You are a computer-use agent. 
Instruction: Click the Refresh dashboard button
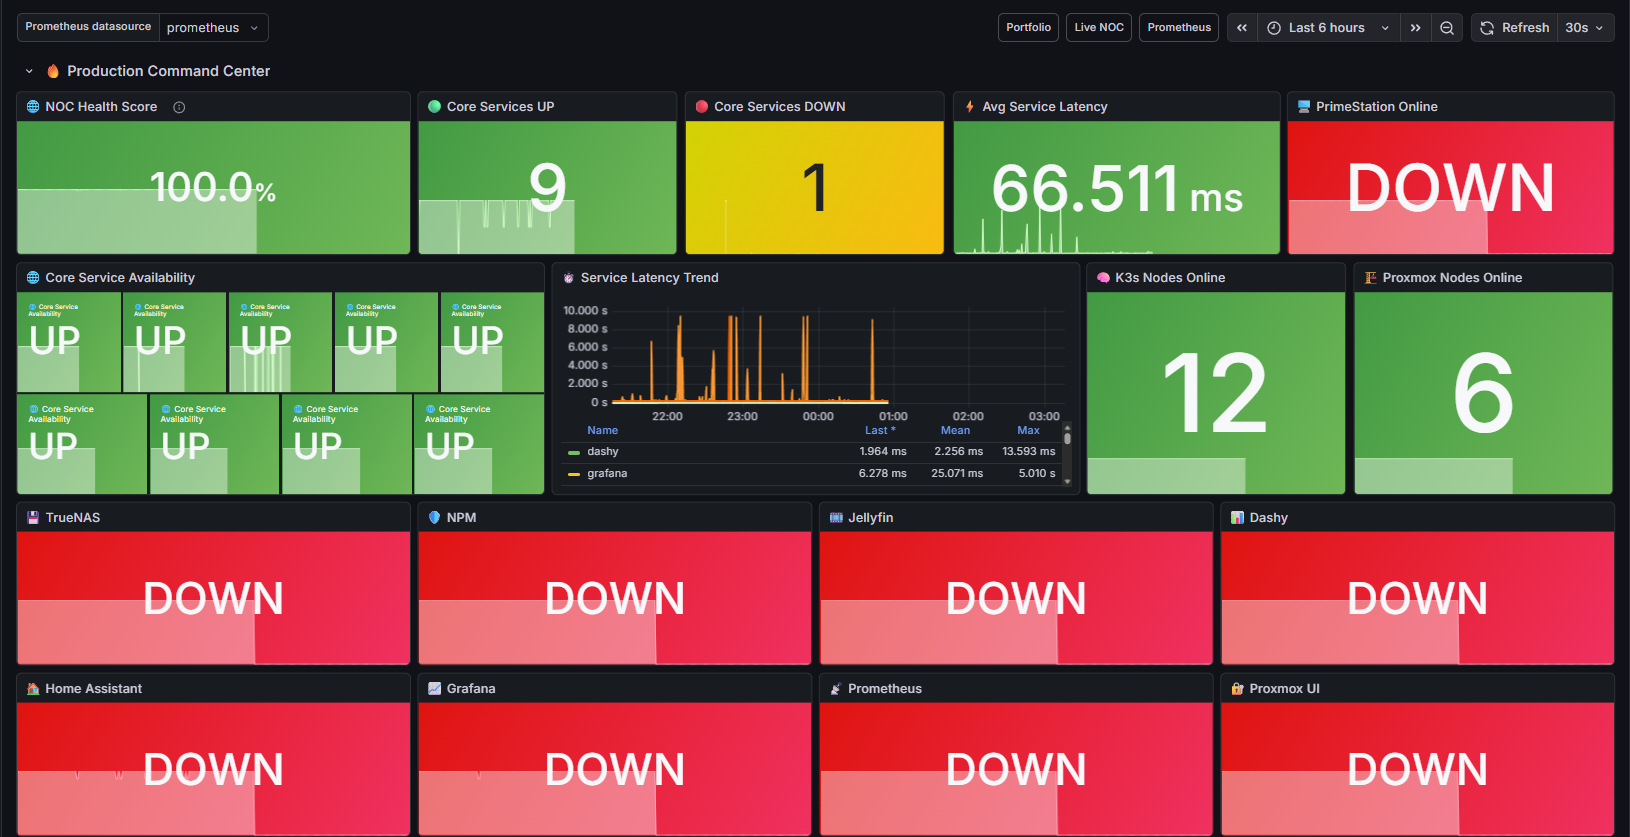pos(1514,28)
